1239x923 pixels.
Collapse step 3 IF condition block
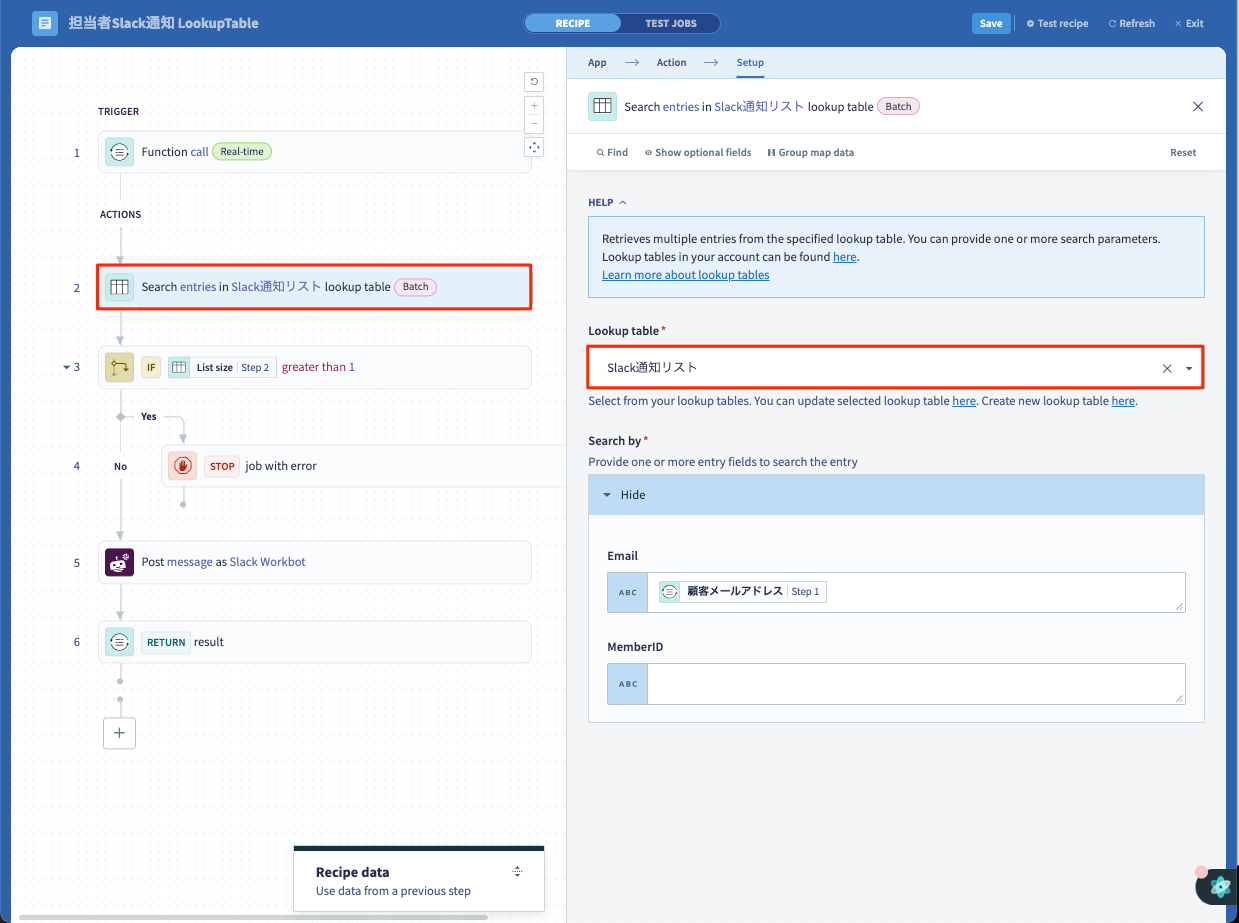[x=66, y=367]
